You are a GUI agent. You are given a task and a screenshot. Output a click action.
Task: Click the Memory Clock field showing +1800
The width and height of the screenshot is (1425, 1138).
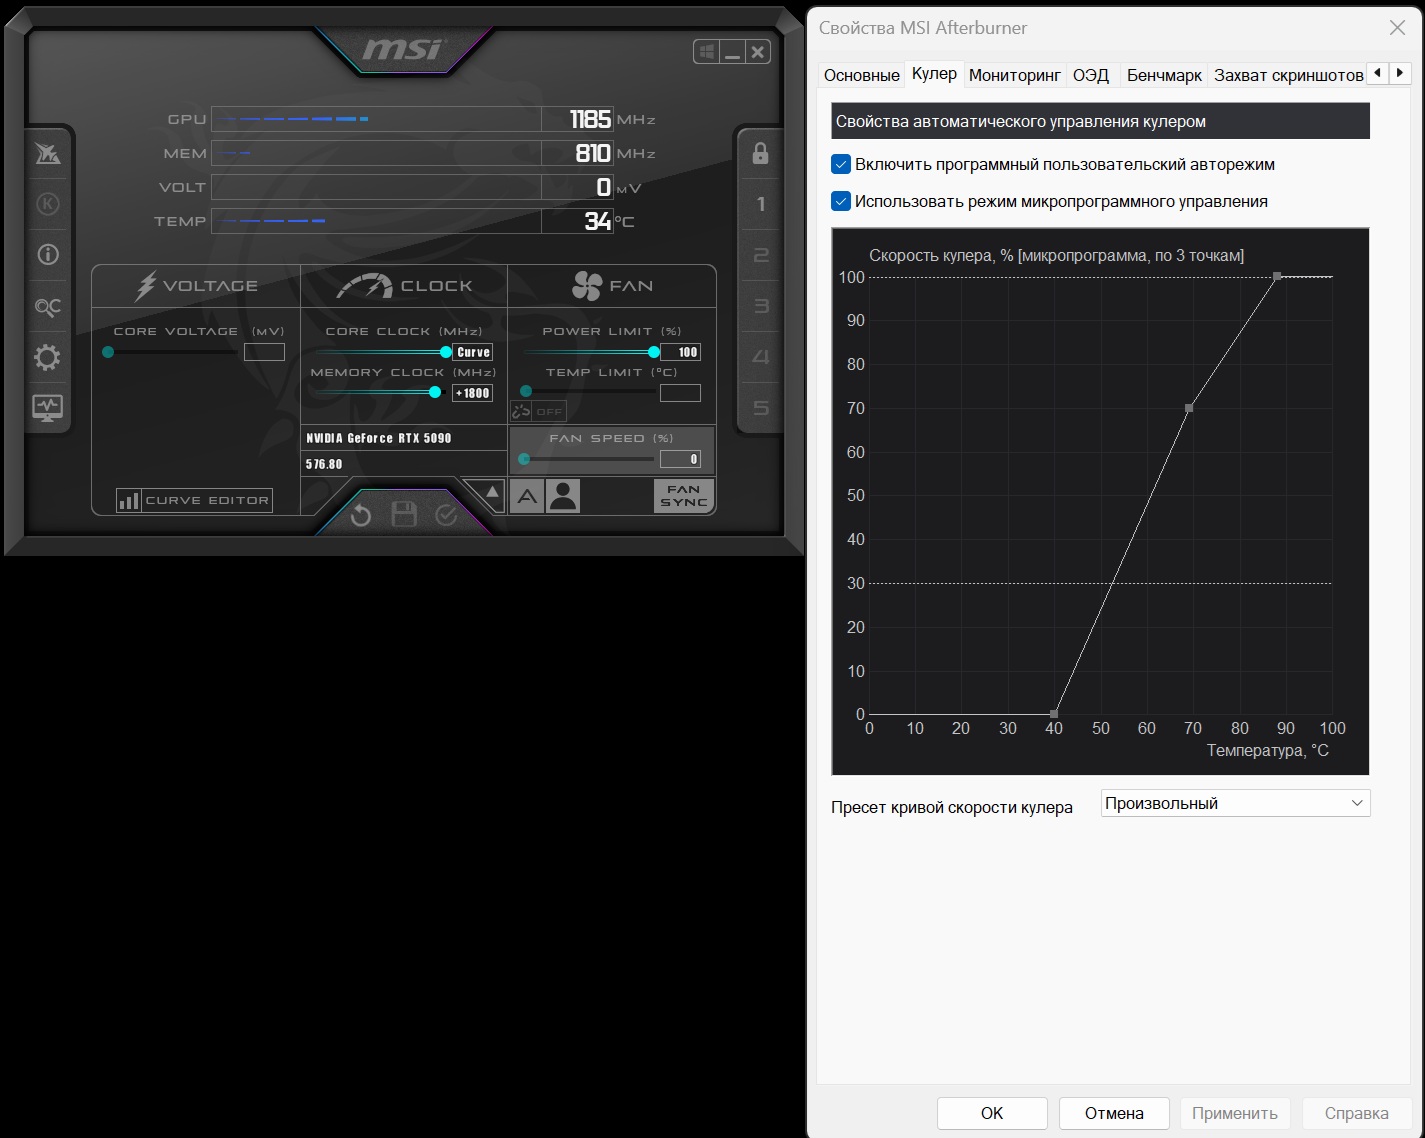click(x=473, y=393)
